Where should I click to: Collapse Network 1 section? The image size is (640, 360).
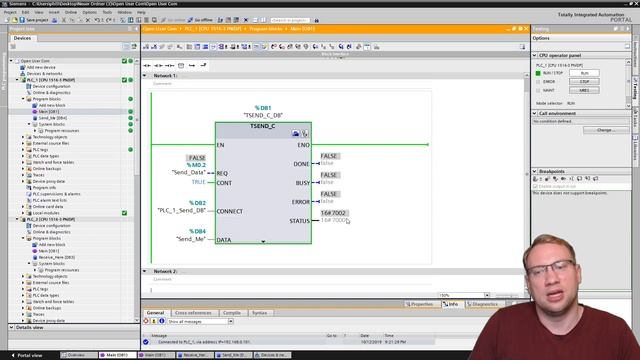(x=144, y=76)
